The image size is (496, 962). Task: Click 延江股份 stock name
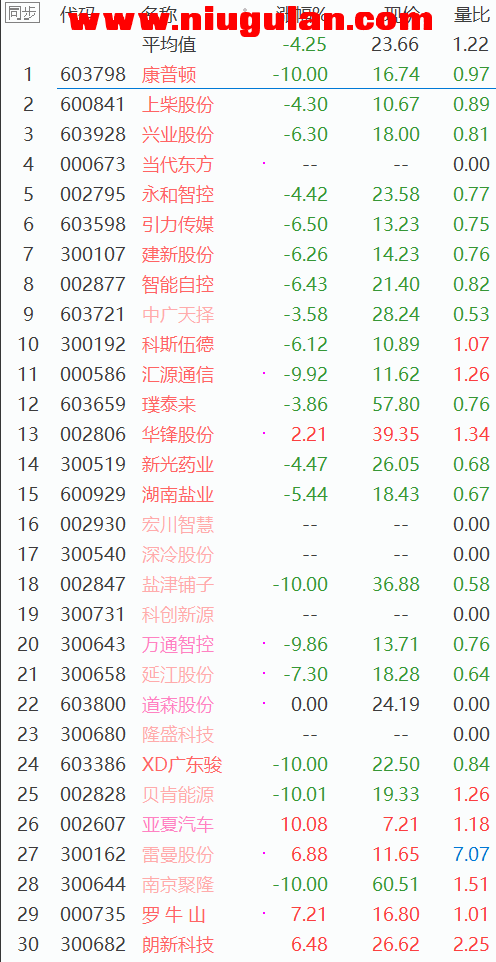(177, 675)
